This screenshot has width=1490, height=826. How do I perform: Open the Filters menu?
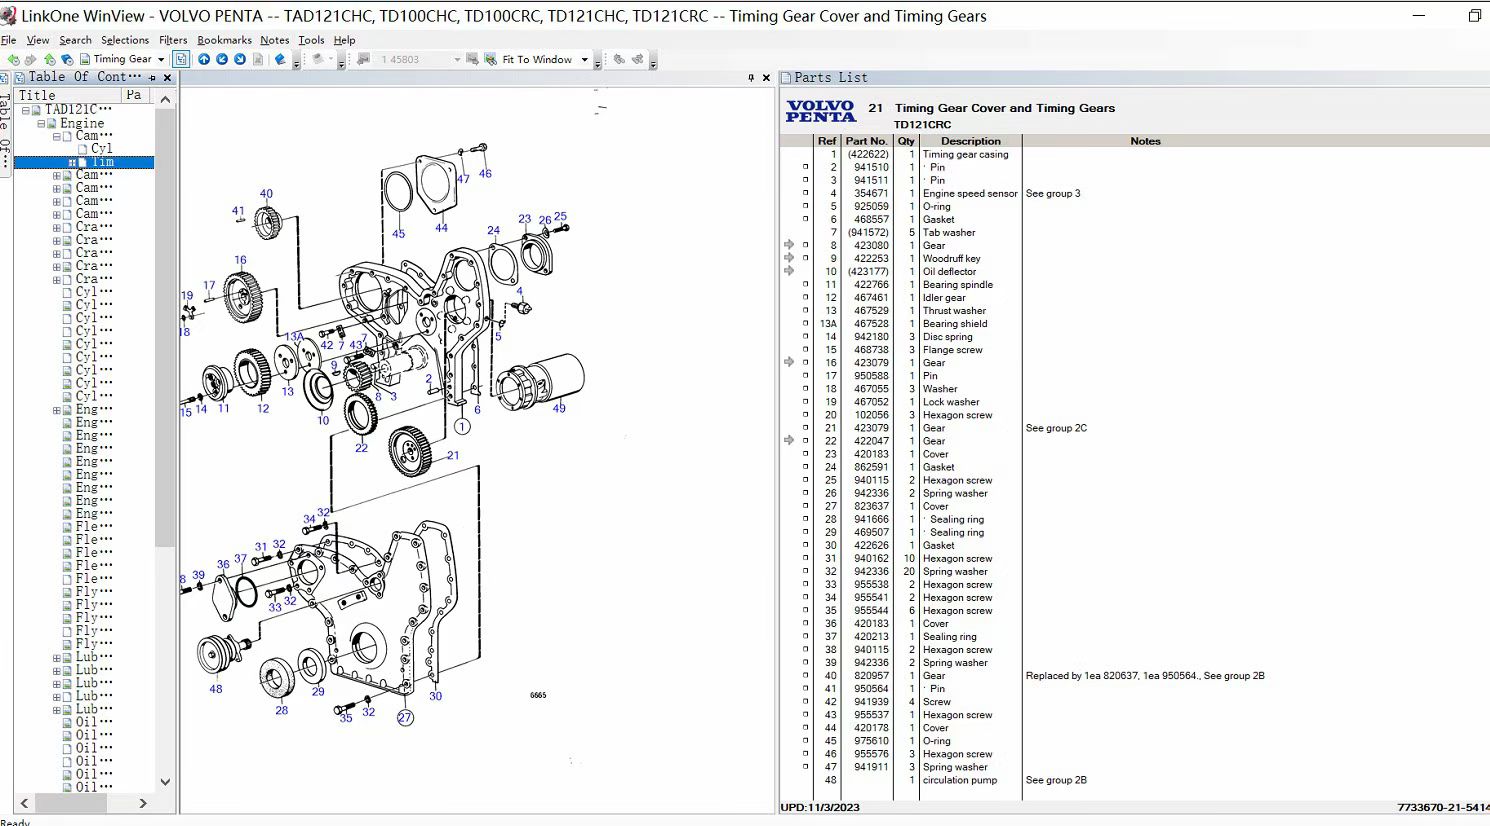coord(173,40)
